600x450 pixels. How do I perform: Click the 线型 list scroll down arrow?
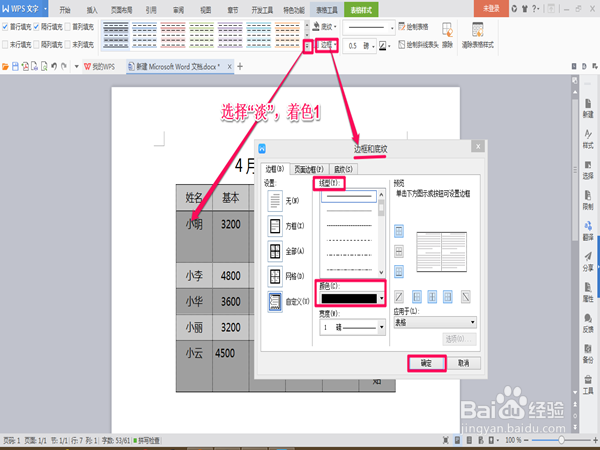[381, 272]
